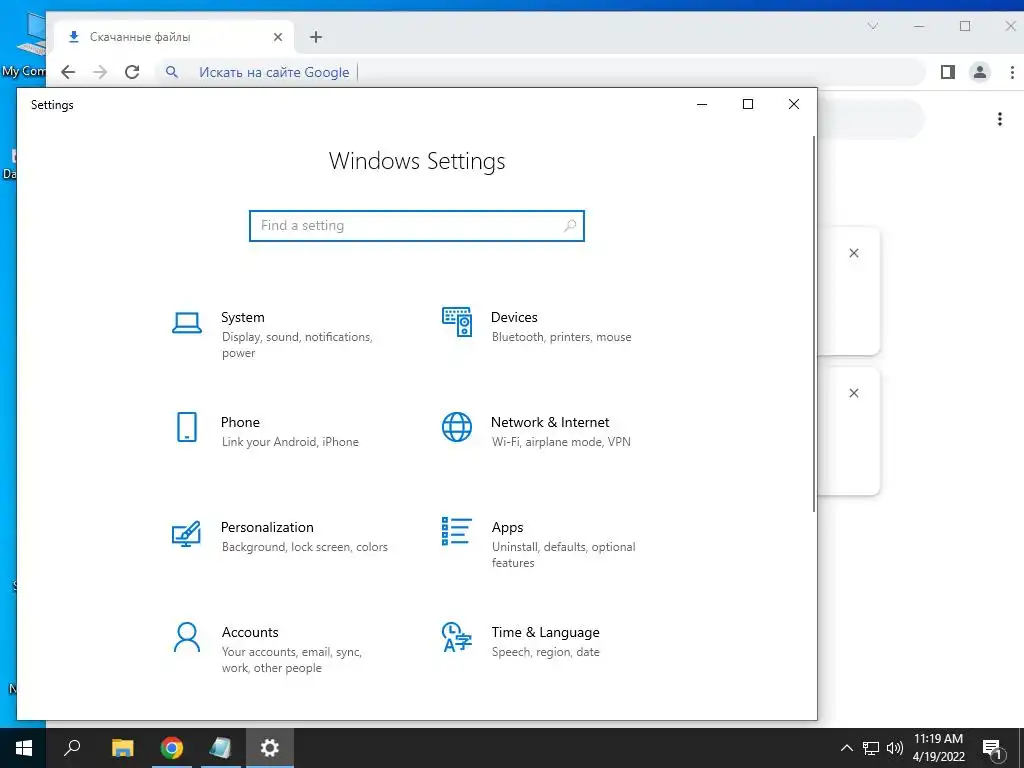Reload the Chrome page
The height and width of the screenshot is (768, 1024).
[132, 72]
